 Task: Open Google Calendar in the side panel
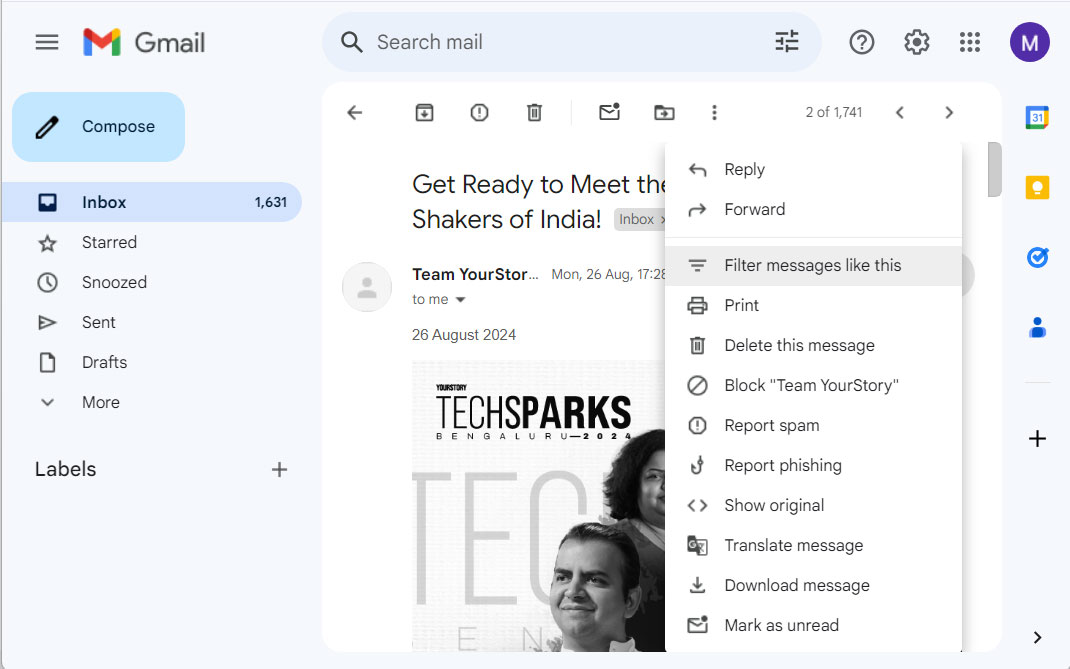pyautogui.click(x=1037, y=117)
